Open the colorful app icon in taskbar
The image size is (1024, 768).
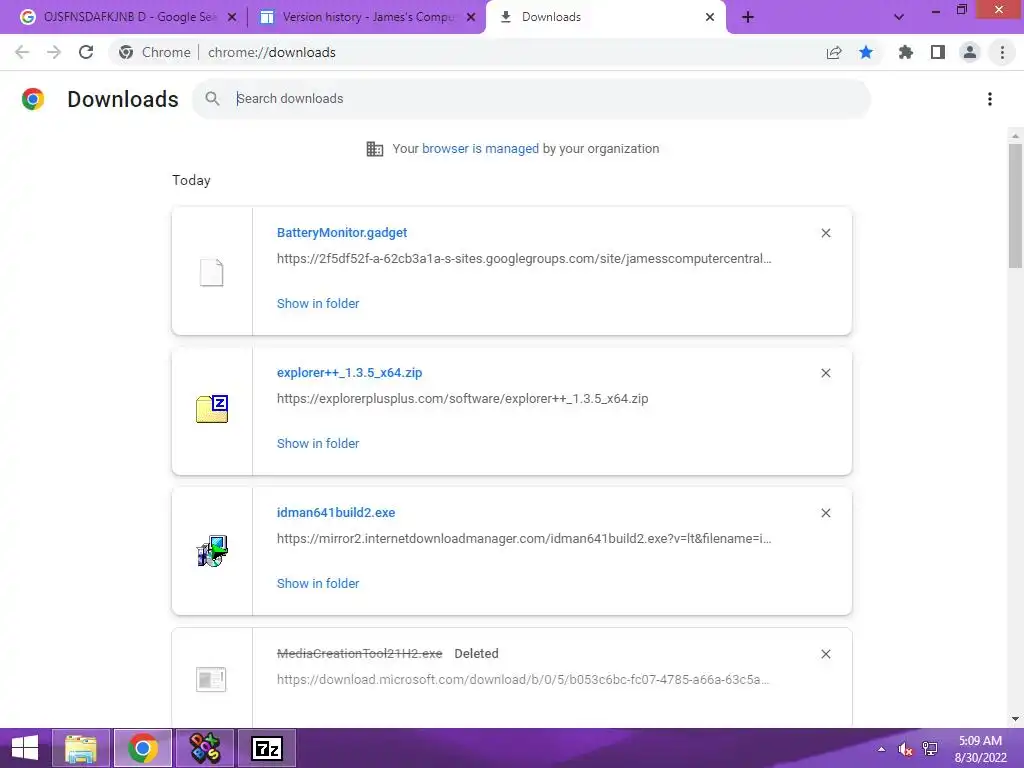pos(205,748)
